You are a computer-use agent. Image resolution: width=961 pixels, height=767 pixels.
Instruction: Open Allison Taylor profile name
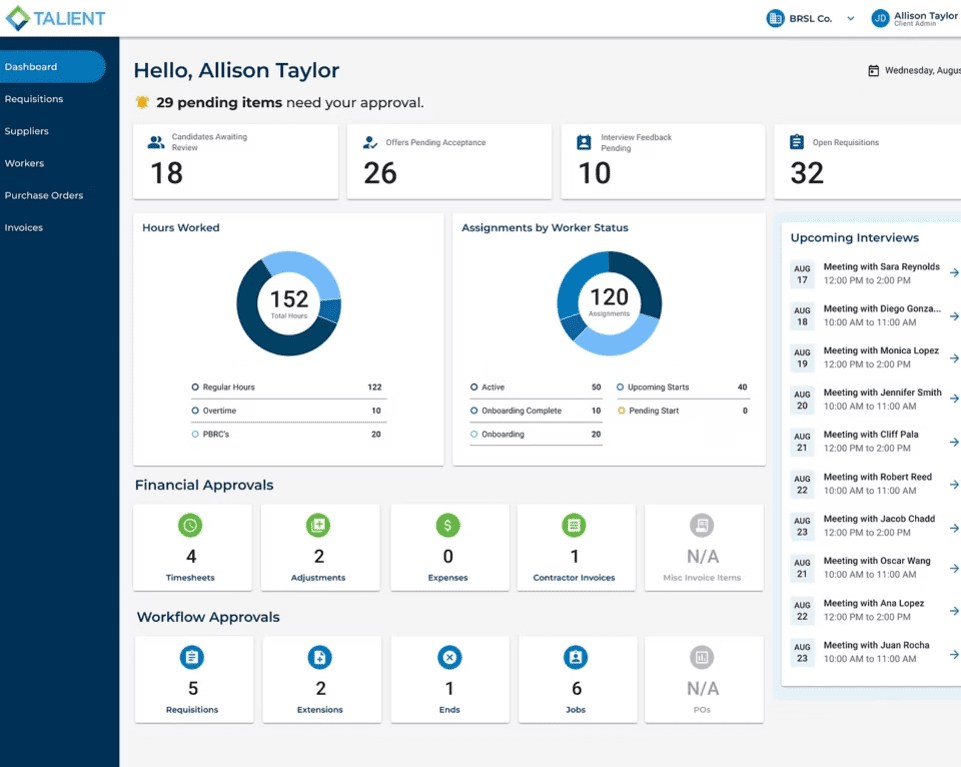(x=925, y=15)
